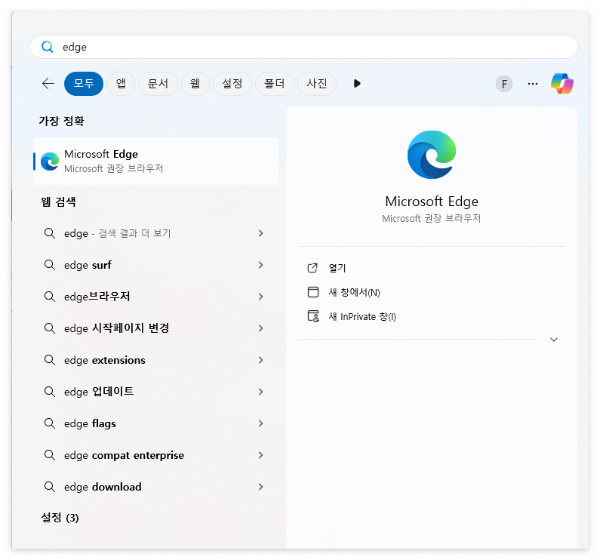Expand chevron for 'edge - 검색 결과 더 보기'
The image size is (600, 560).
[x=261, y=233]
